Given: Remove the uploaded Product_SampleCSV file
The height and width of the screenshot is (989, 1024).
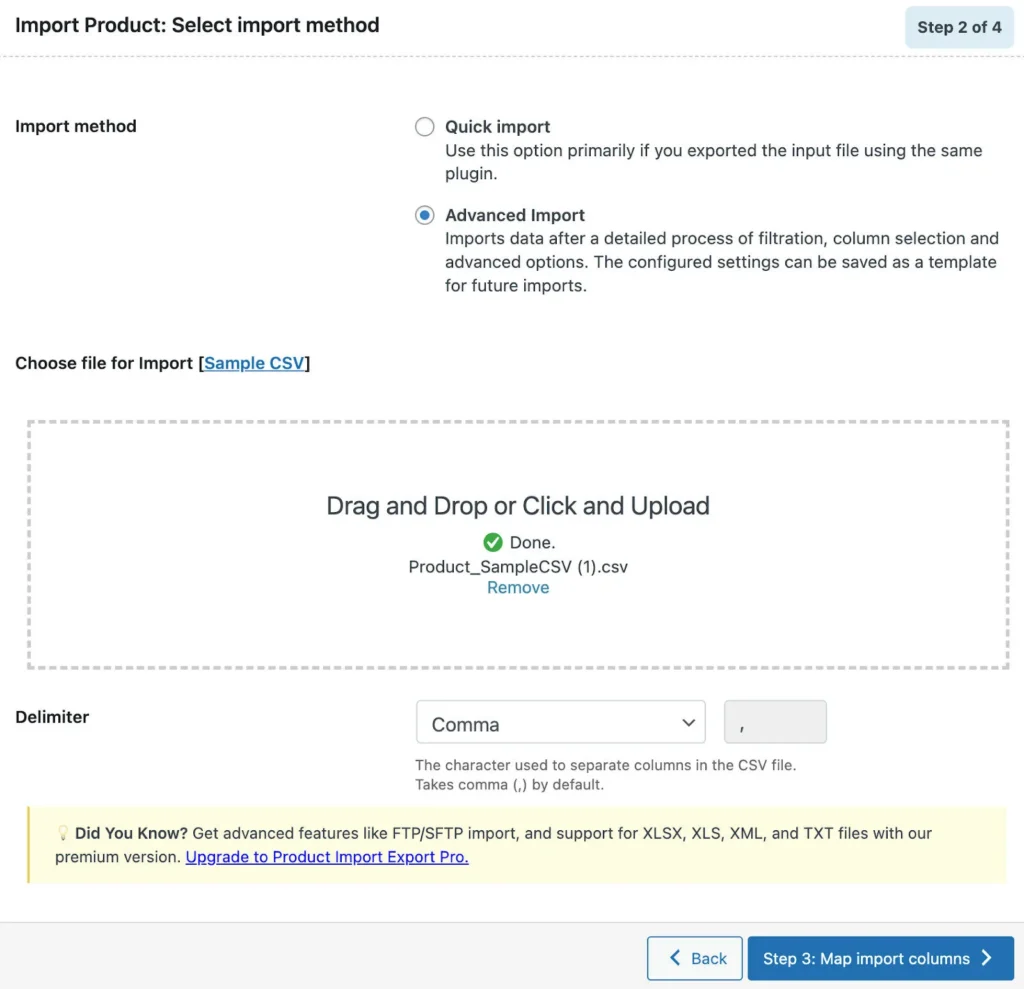Looking at the screenshot, I should (x=518, y=587).
